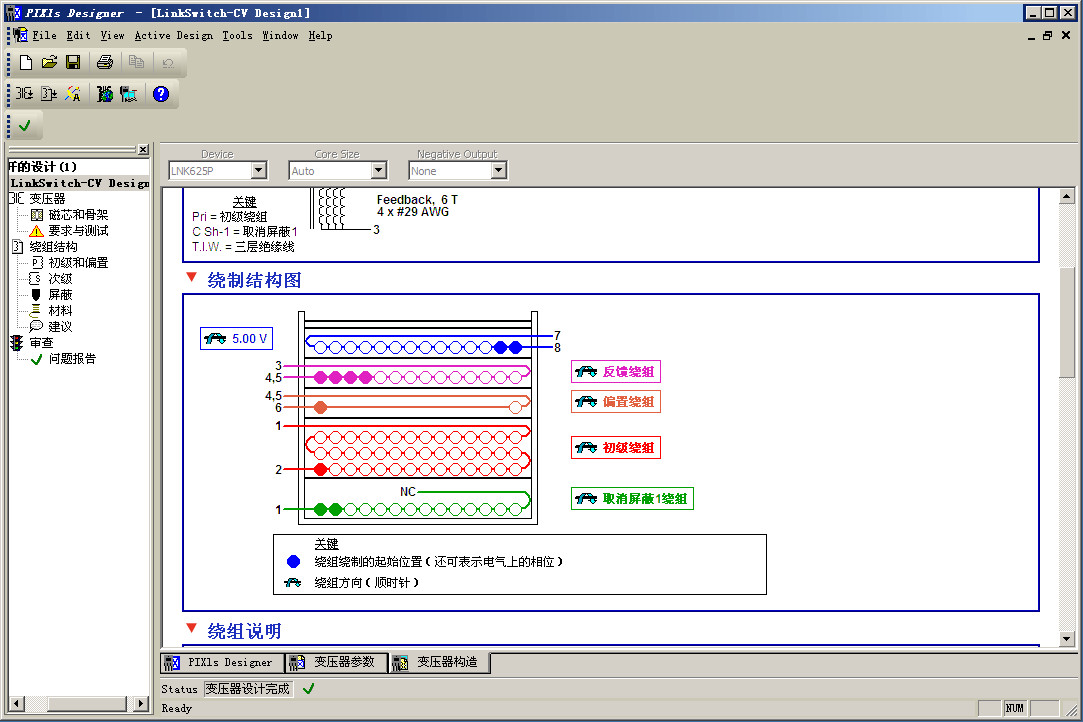This screenshot has height=722, width=1083.
Task: Open the File menu
Action: 44,35
